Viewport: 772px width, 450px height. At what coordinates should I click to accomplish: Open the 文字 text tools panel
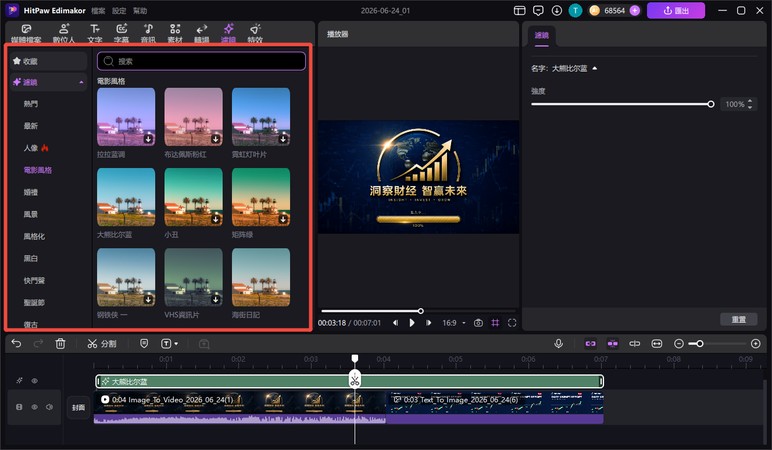95,33
